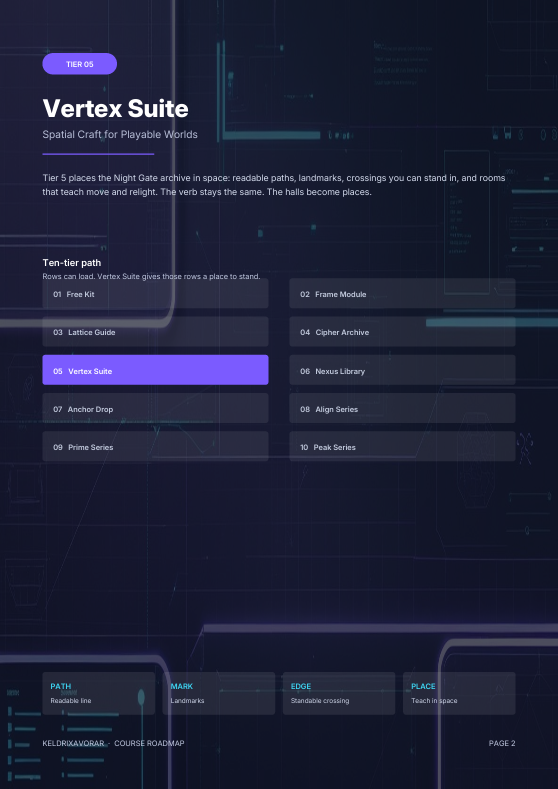Open the 02 Frame Module tier

click(x=402, y=293)
